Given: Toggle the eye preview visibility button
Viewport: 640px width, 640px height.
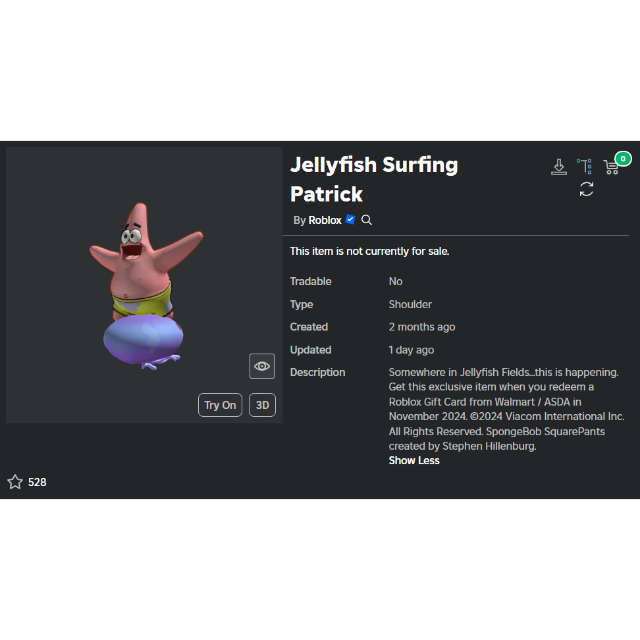Looking at the screenshot, I should pyautogui.click(x=262, y=366).
